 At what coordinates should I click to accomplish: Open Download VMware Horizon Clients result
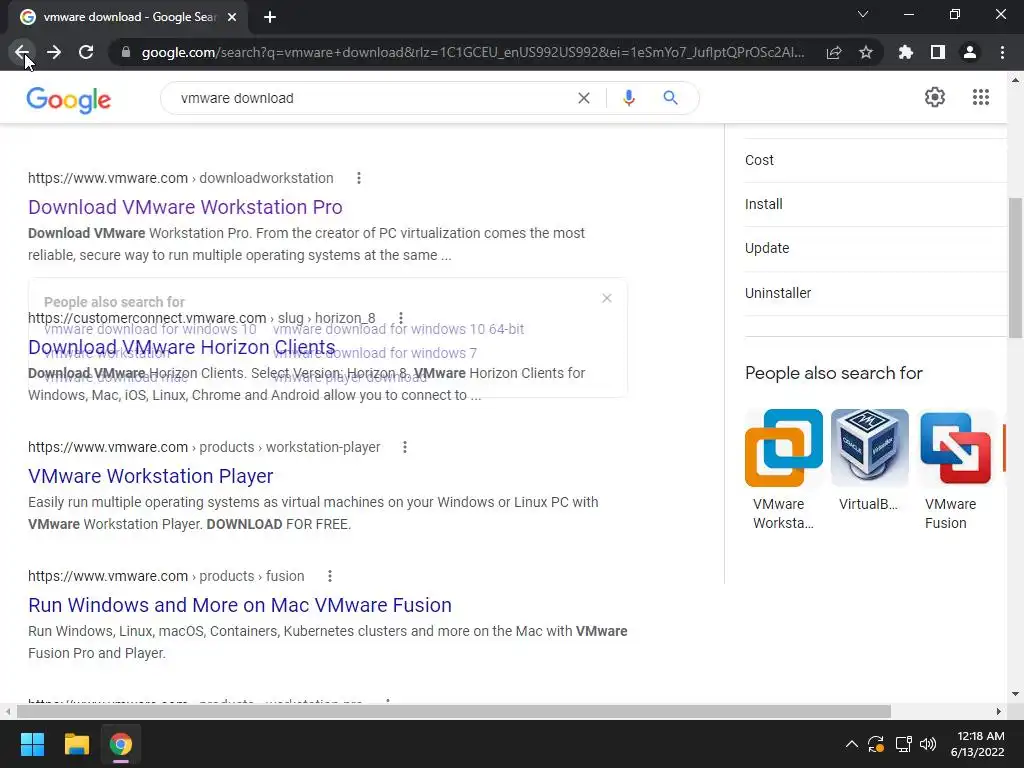coord(182,347)
